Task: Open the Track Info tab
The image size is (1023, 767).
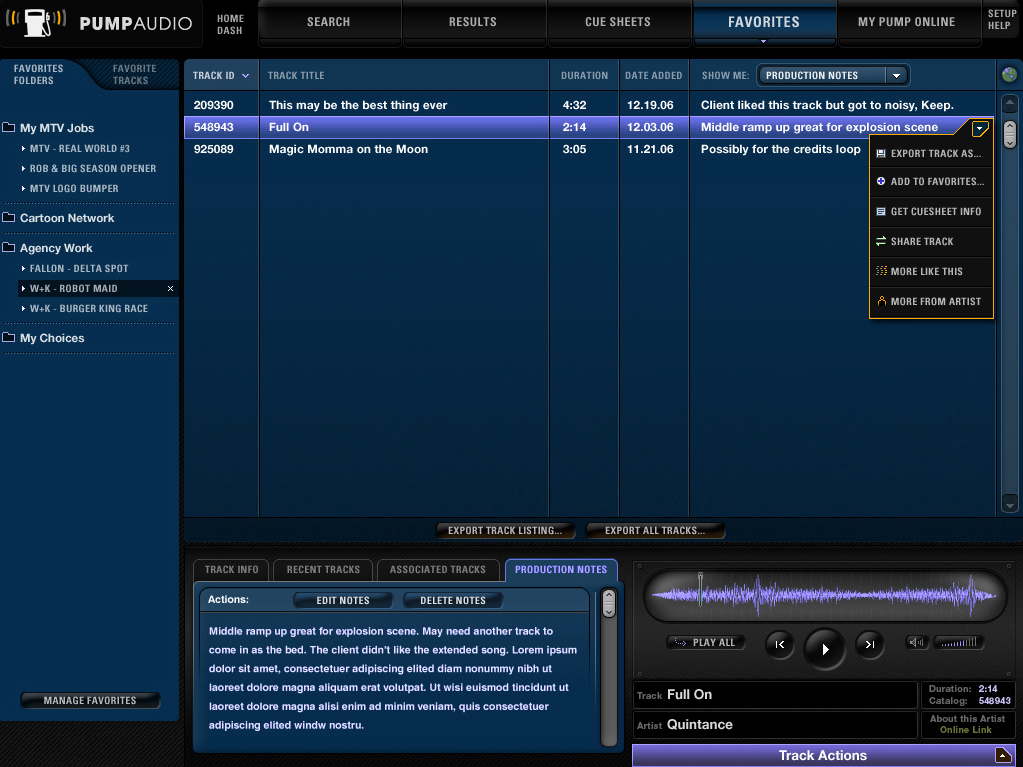Action: tap(232, 569)
